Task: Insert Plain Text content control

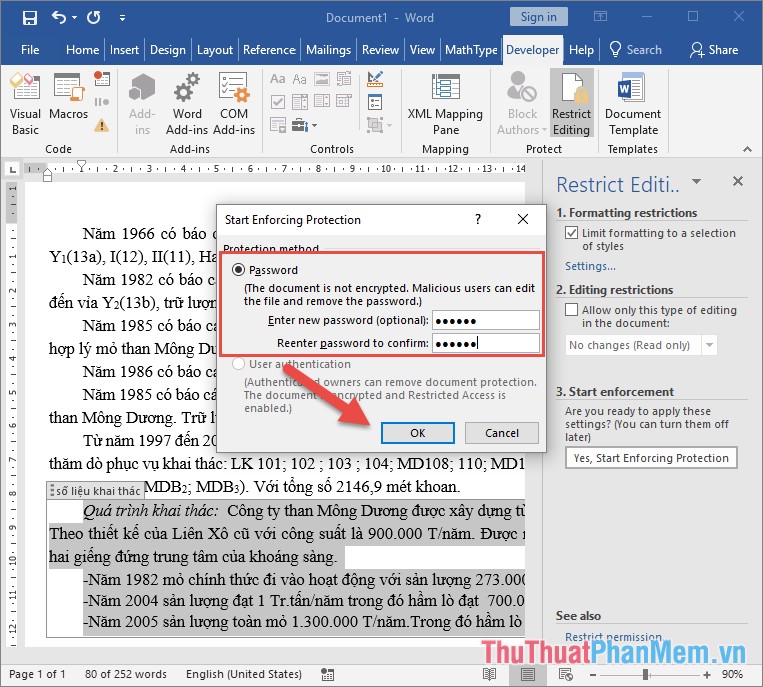Action: [300, 79]
